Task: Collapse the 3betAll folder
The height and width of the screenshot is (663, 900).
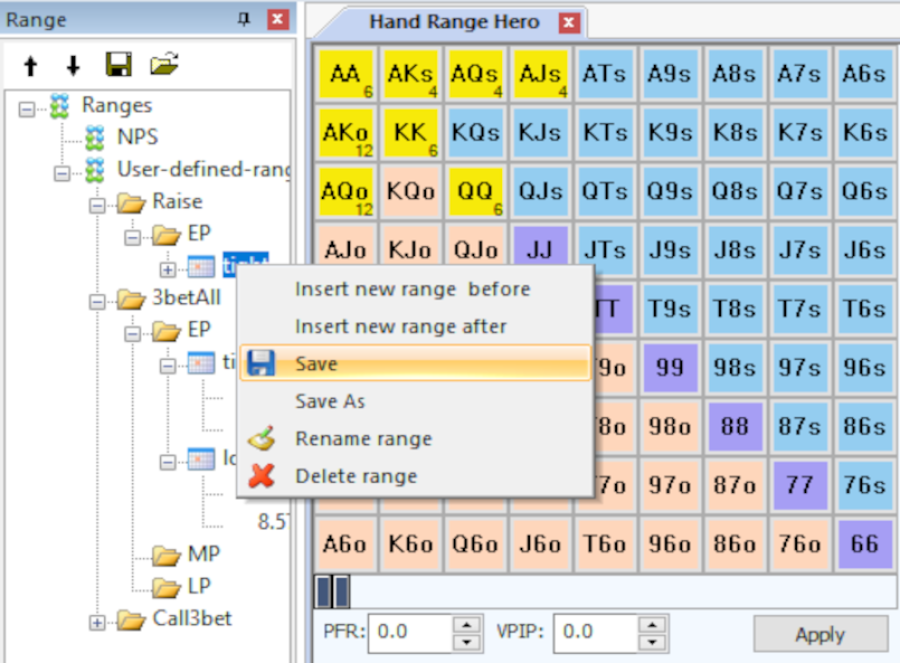Action: (97, 300)
